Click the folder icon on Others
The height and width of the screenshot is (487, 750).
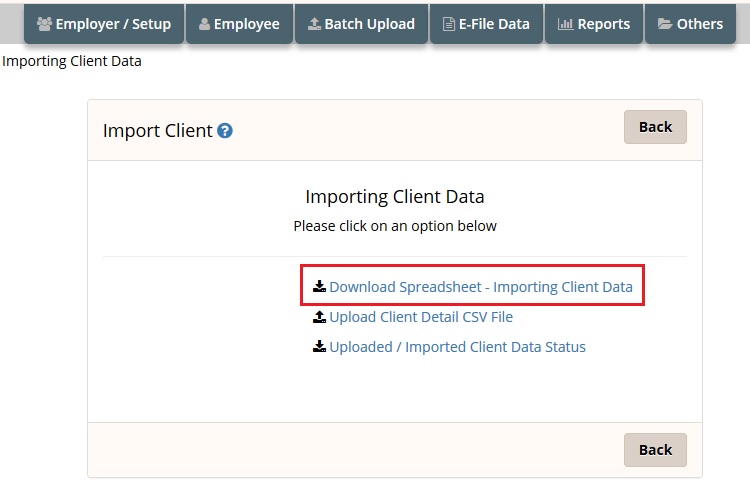665,24
